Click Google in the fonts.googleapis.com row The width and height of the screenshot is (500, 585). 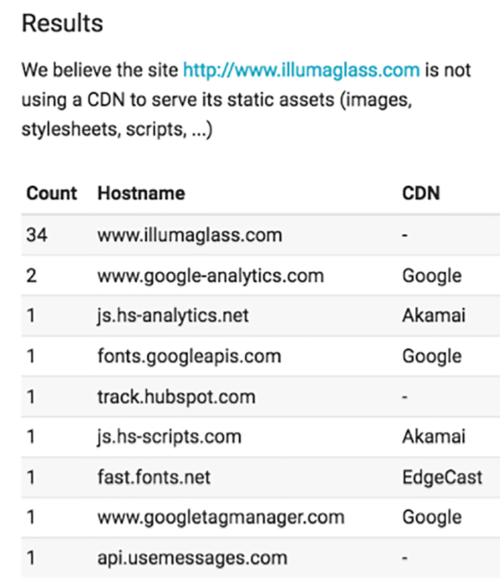coord(432,356)
